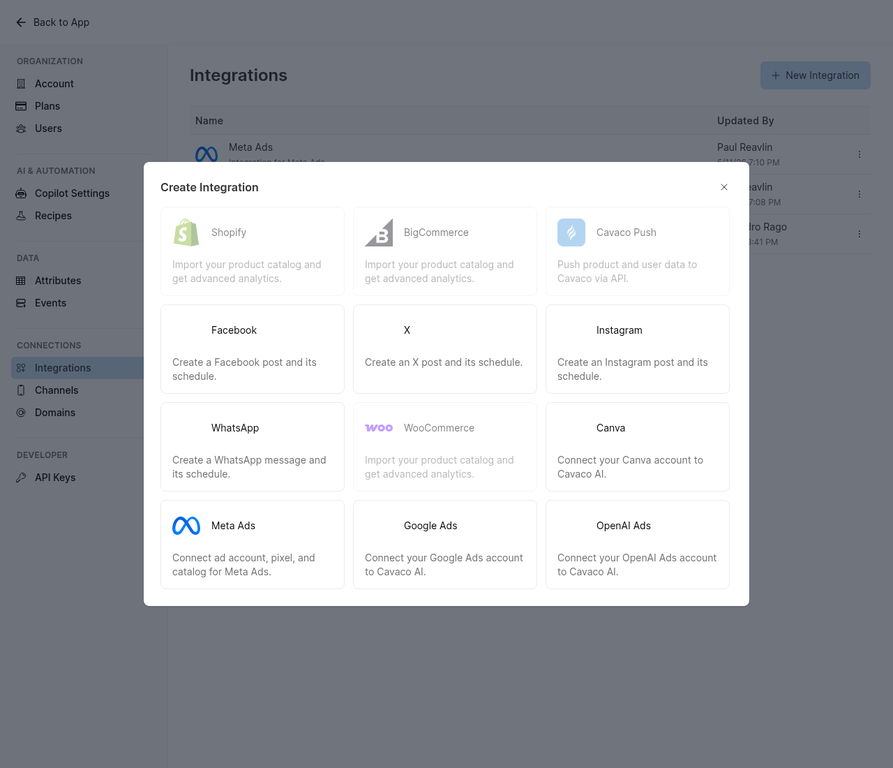Click the Recipes icon
The width and height of the screenshot is (893, 768).
point(21,216)
